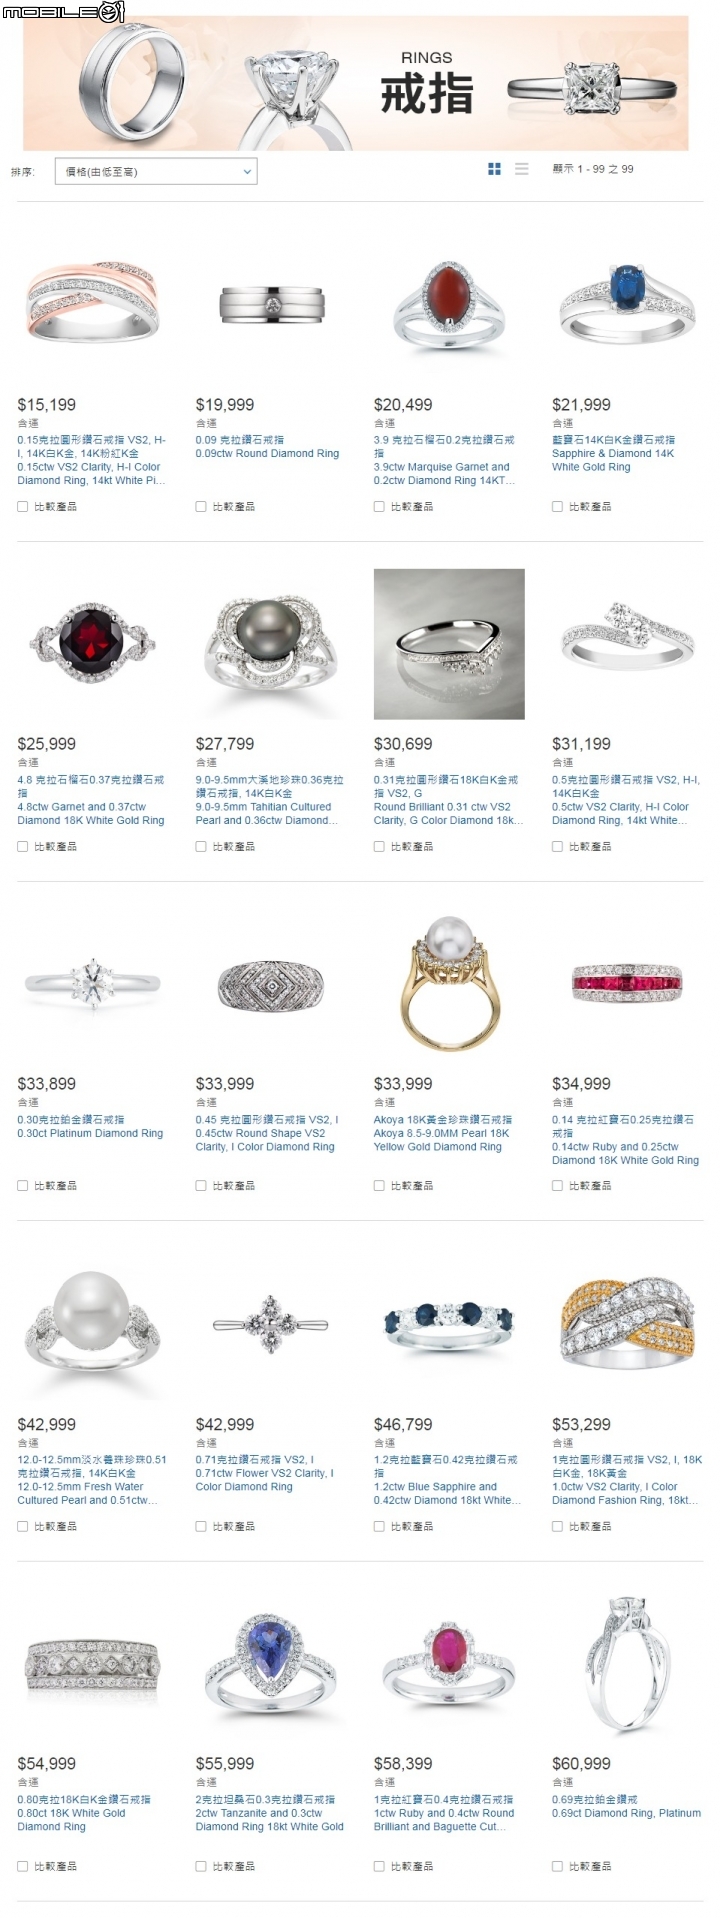Viewport: 720px width, 1918px height.
Task: Switch to list view icon
Action: pyautogui.click(x=522, y=169)
